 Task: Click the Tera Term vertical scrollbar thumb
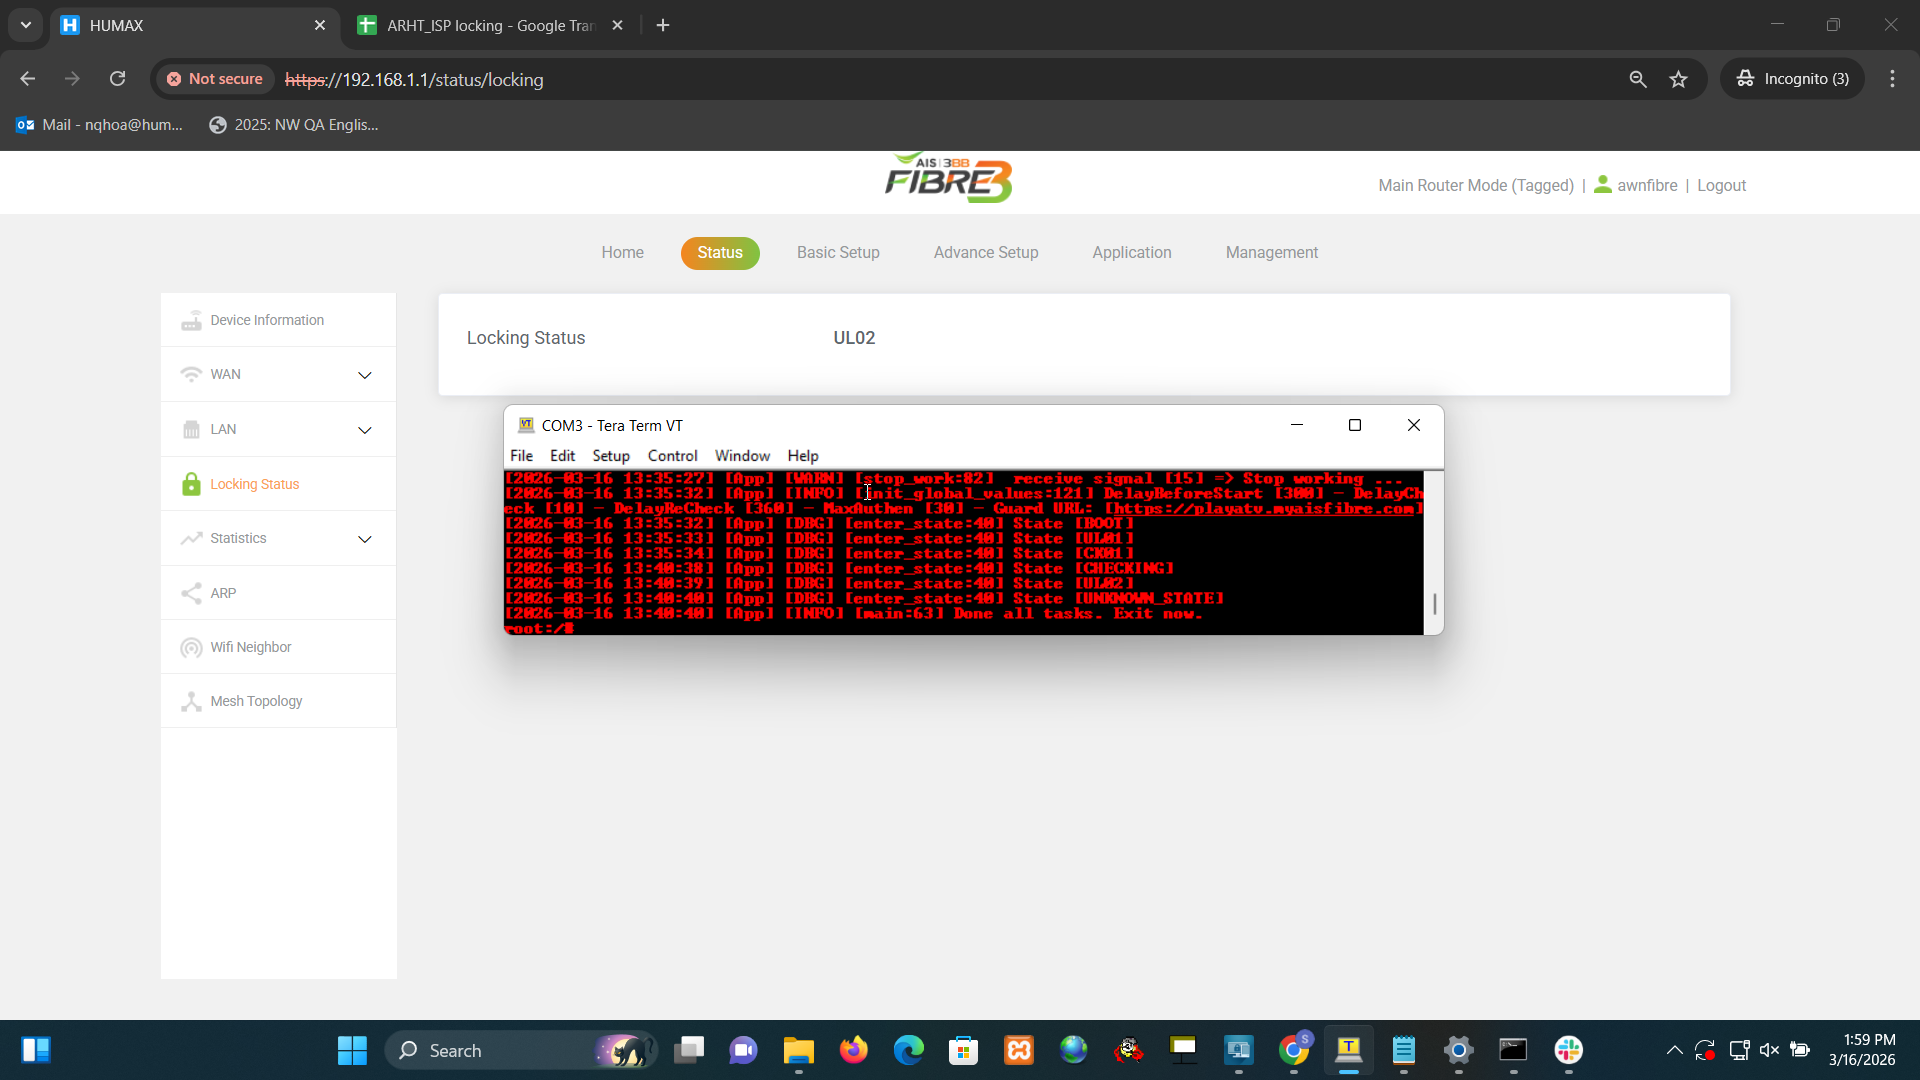[1434, 604]
